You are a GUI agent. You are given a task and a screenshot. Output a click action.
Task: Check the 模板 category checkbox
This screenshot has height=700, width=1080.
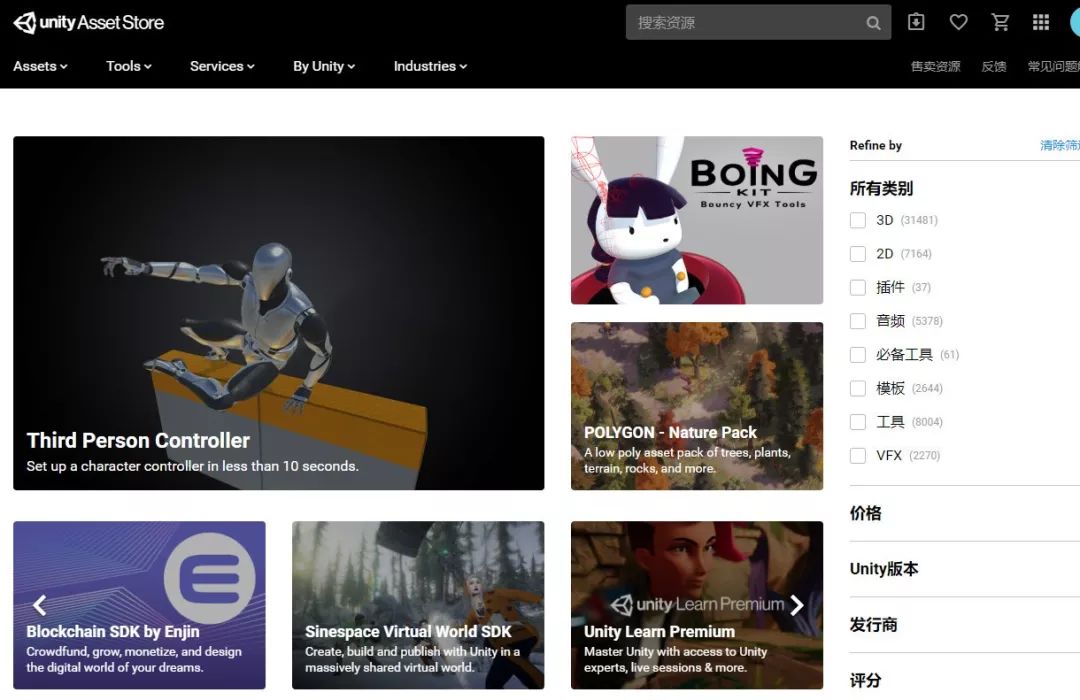click(x=858, y=389)
